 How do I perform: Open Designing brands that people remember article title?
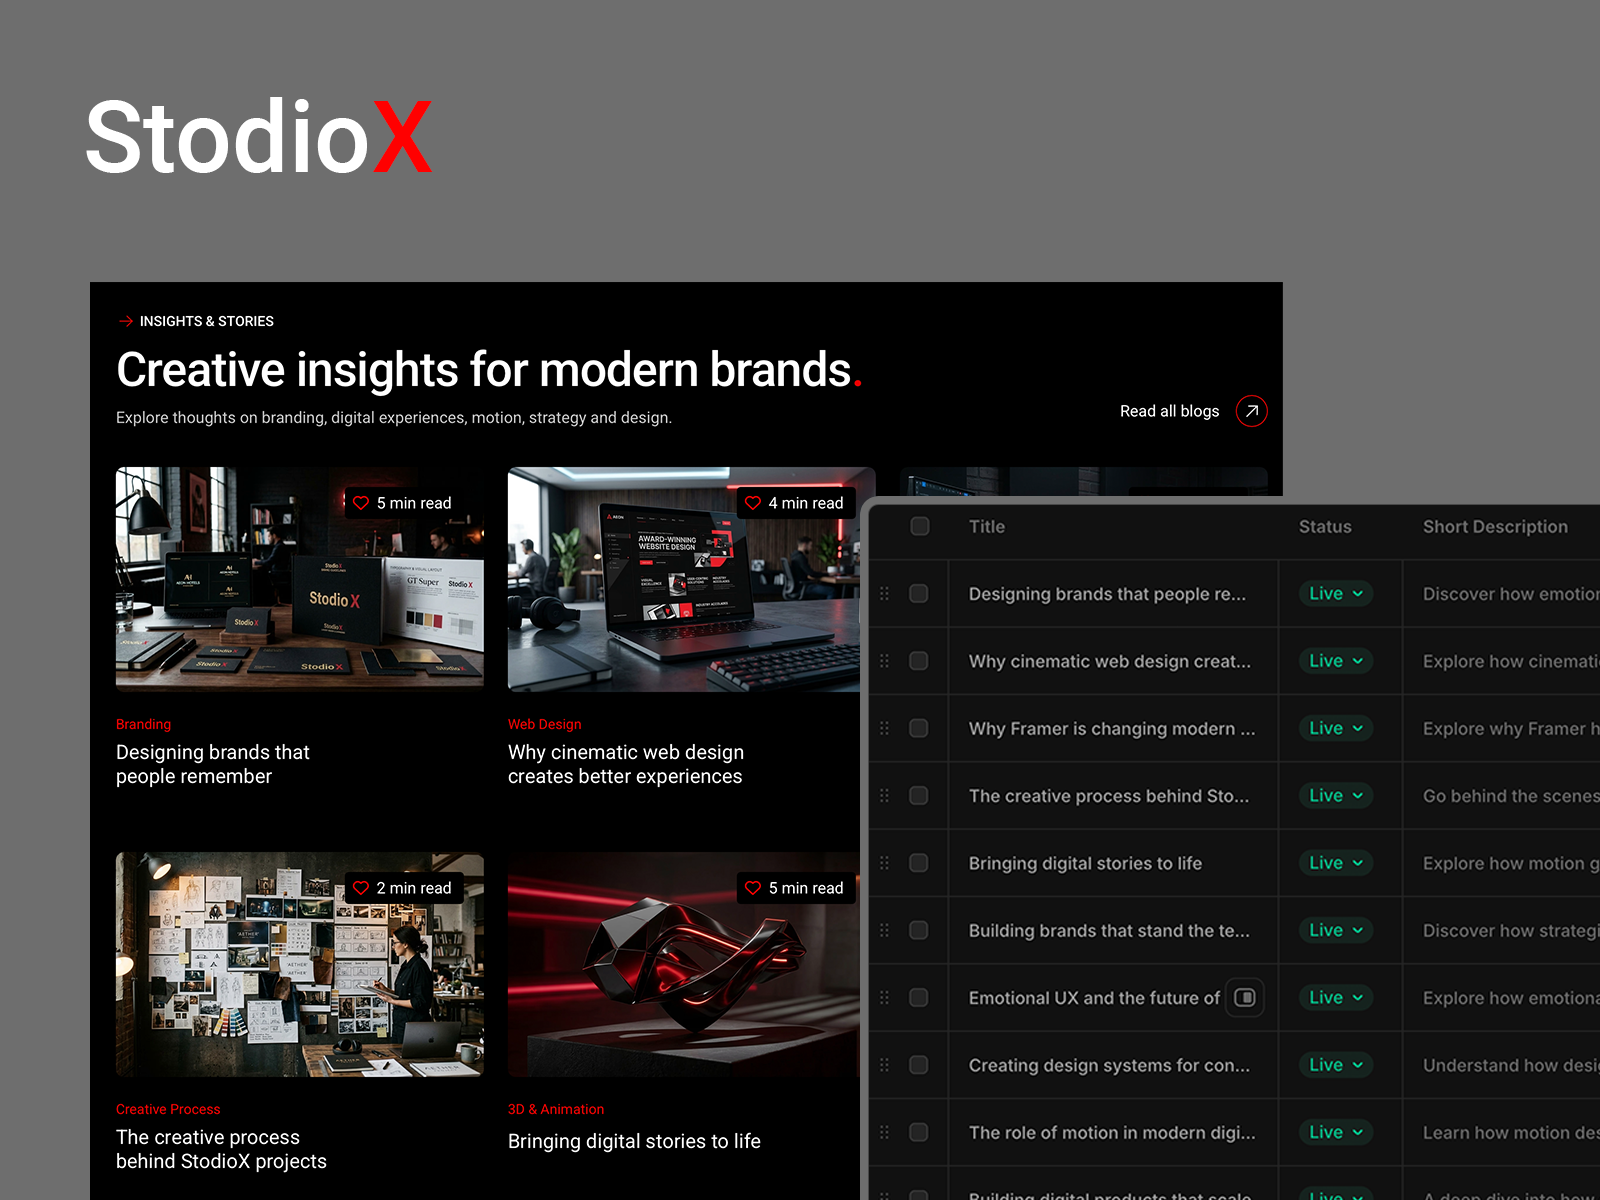point(213,764)
